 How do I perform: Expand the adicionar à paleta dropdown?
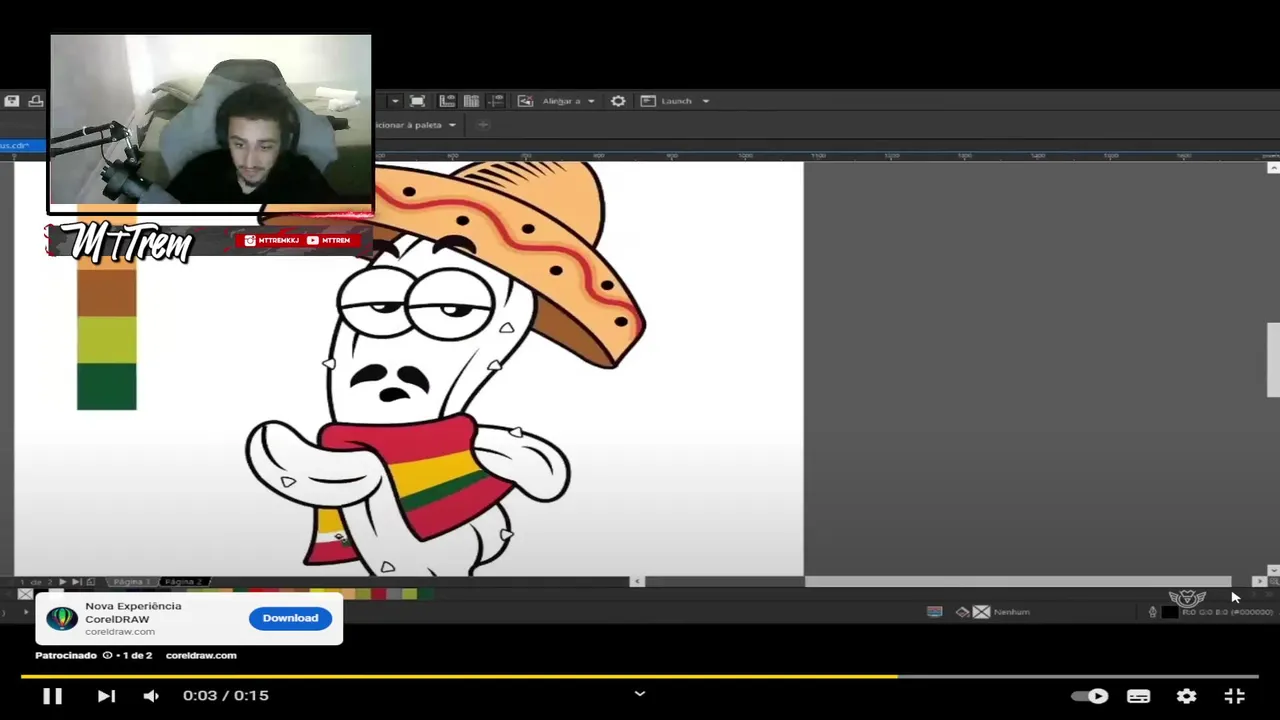pyautogui.click(x=452, y=125)
